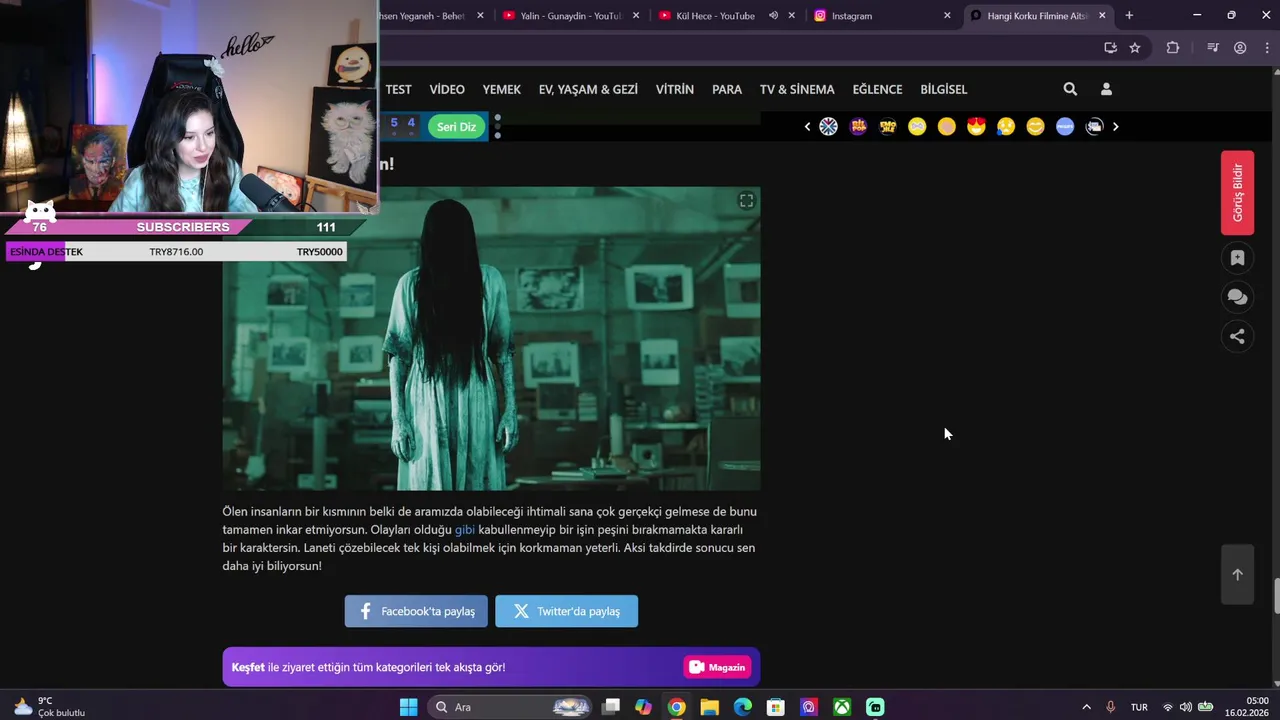Open the weather widget showing 9°C

tap(50, 707)
